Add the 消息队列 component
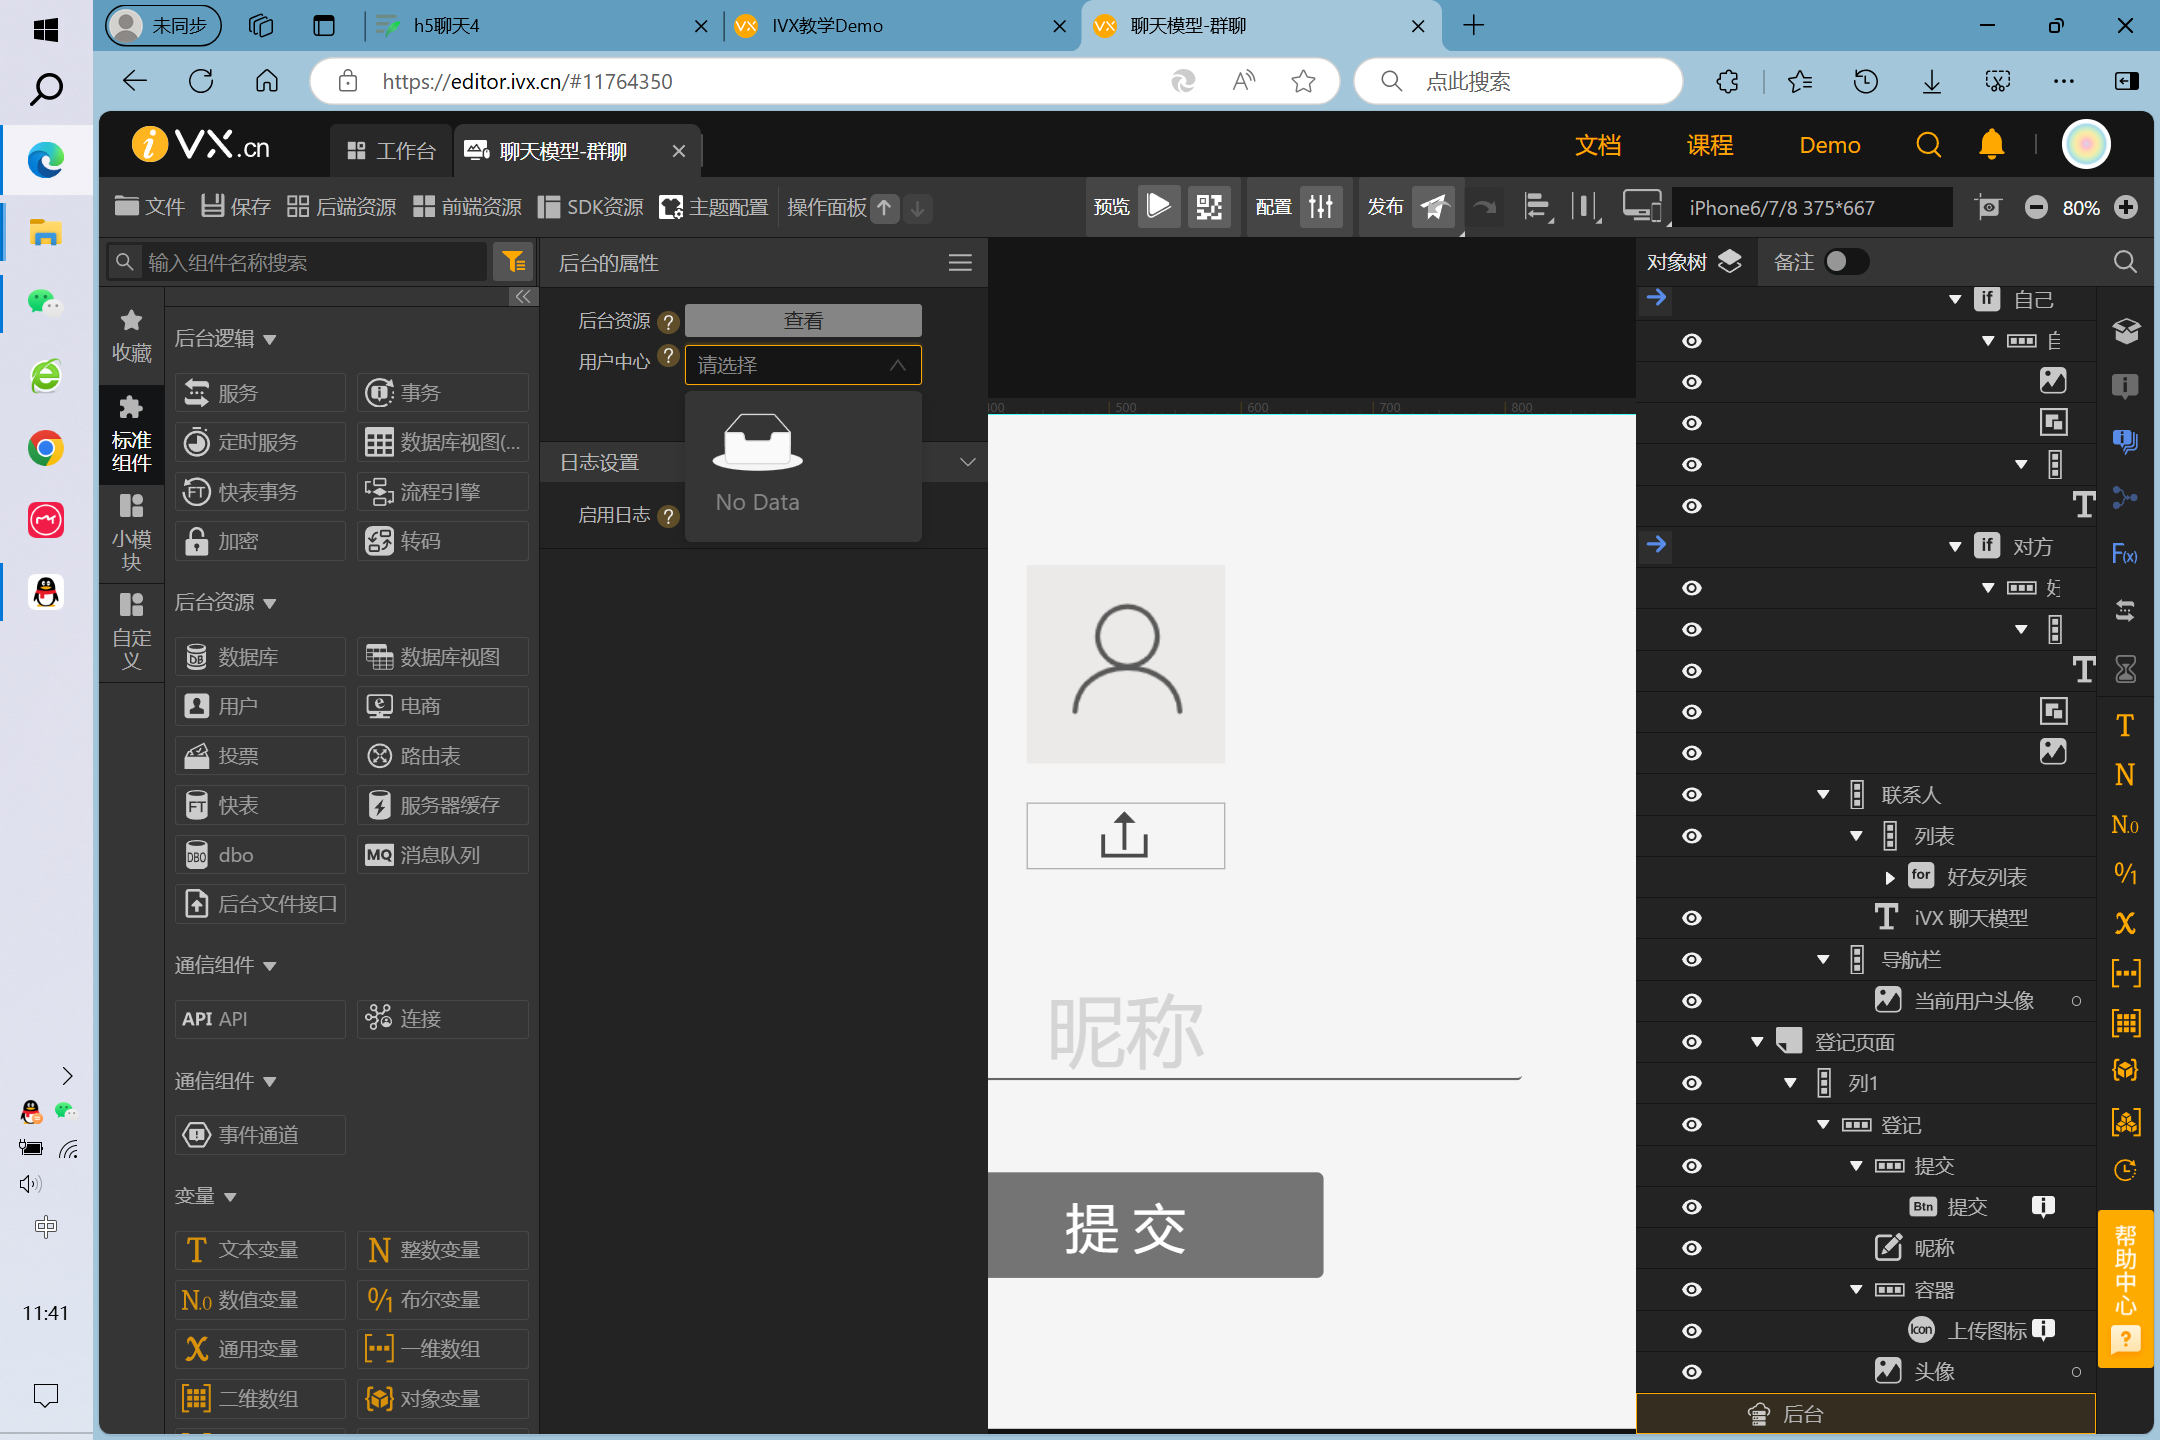2160x1440 pixels. click(x=443, y=855)
